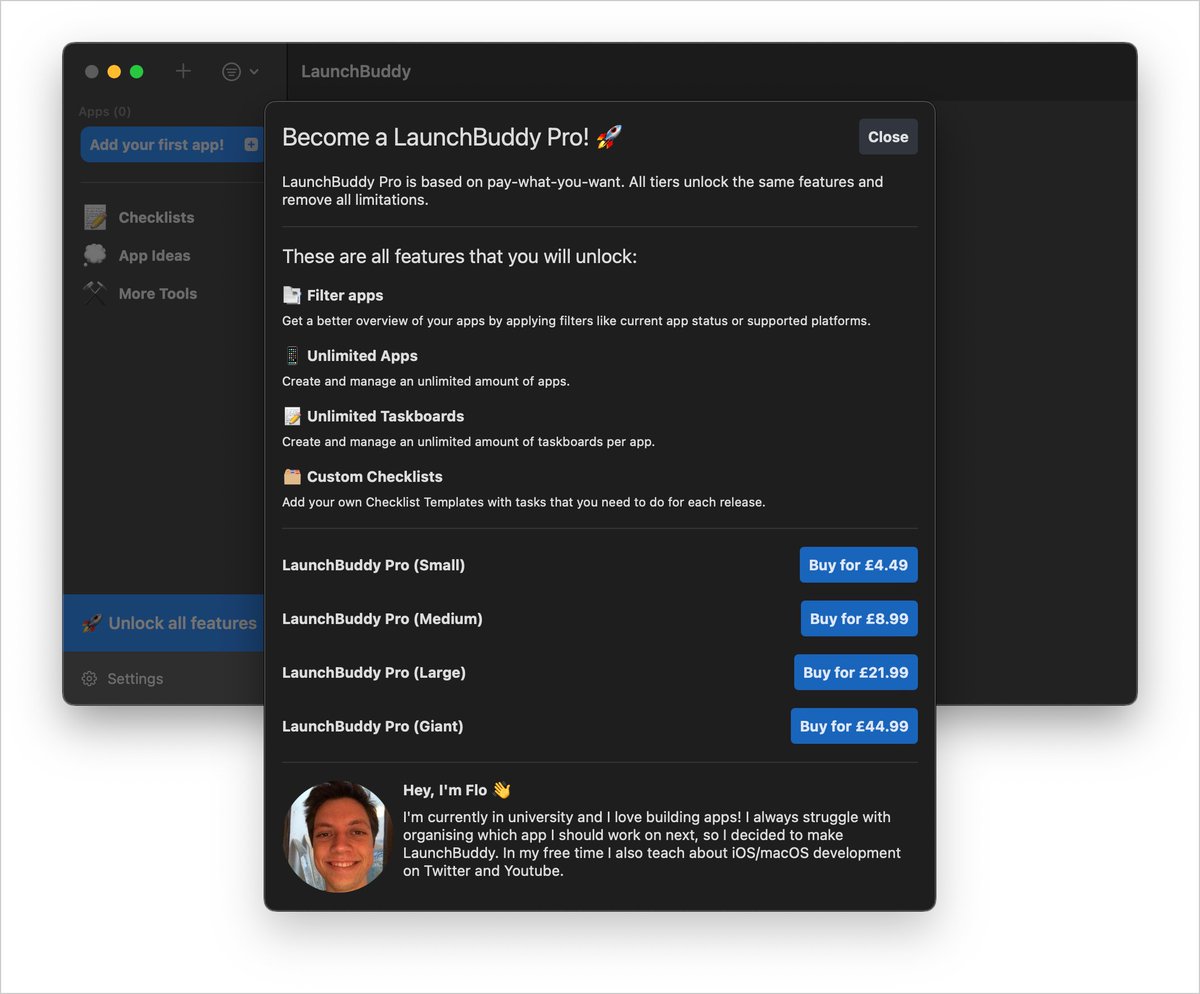Click the Unlimited Taskboards memo icon
The height and width of the screenshot is (994, 1200).
292,416
